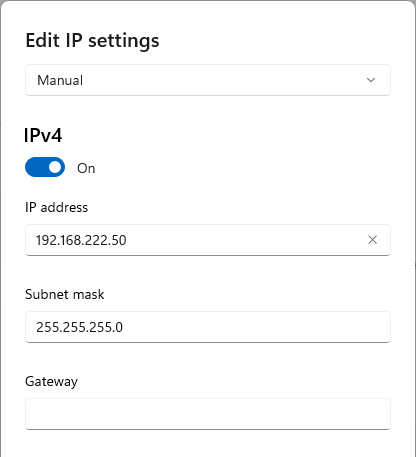416x457 pixels.
Task: Click on the 192.168.222.50 address text
Action: (x=81, y=240)
